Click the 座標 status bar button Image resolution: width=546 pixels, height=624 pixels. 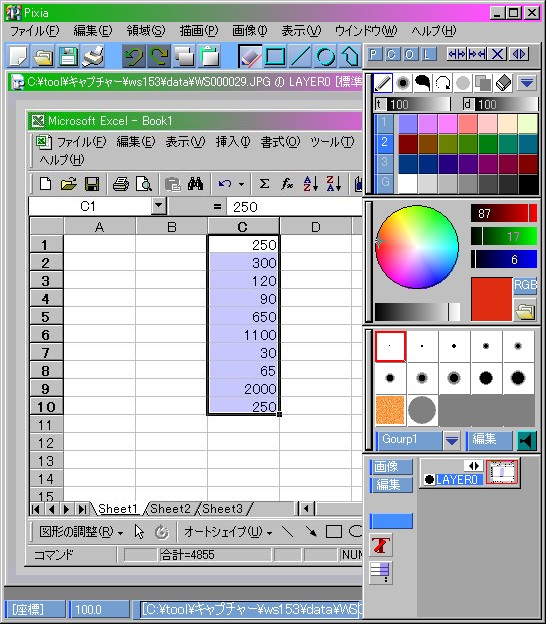click(35, 609)
